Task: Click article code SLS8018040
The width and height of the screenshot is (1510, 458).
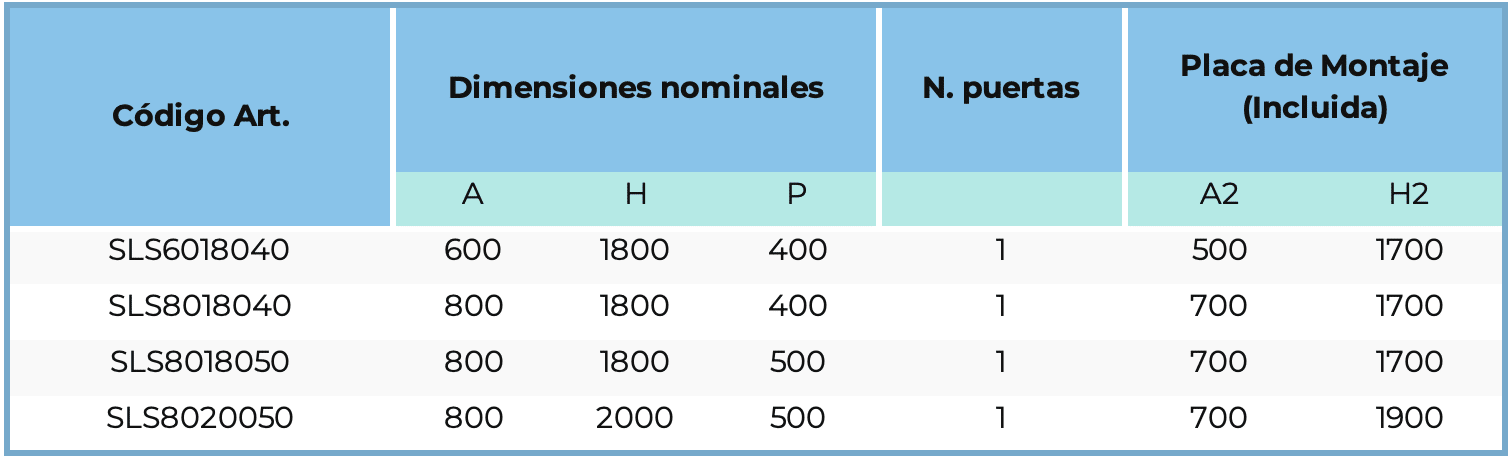Action: point(199,306)
